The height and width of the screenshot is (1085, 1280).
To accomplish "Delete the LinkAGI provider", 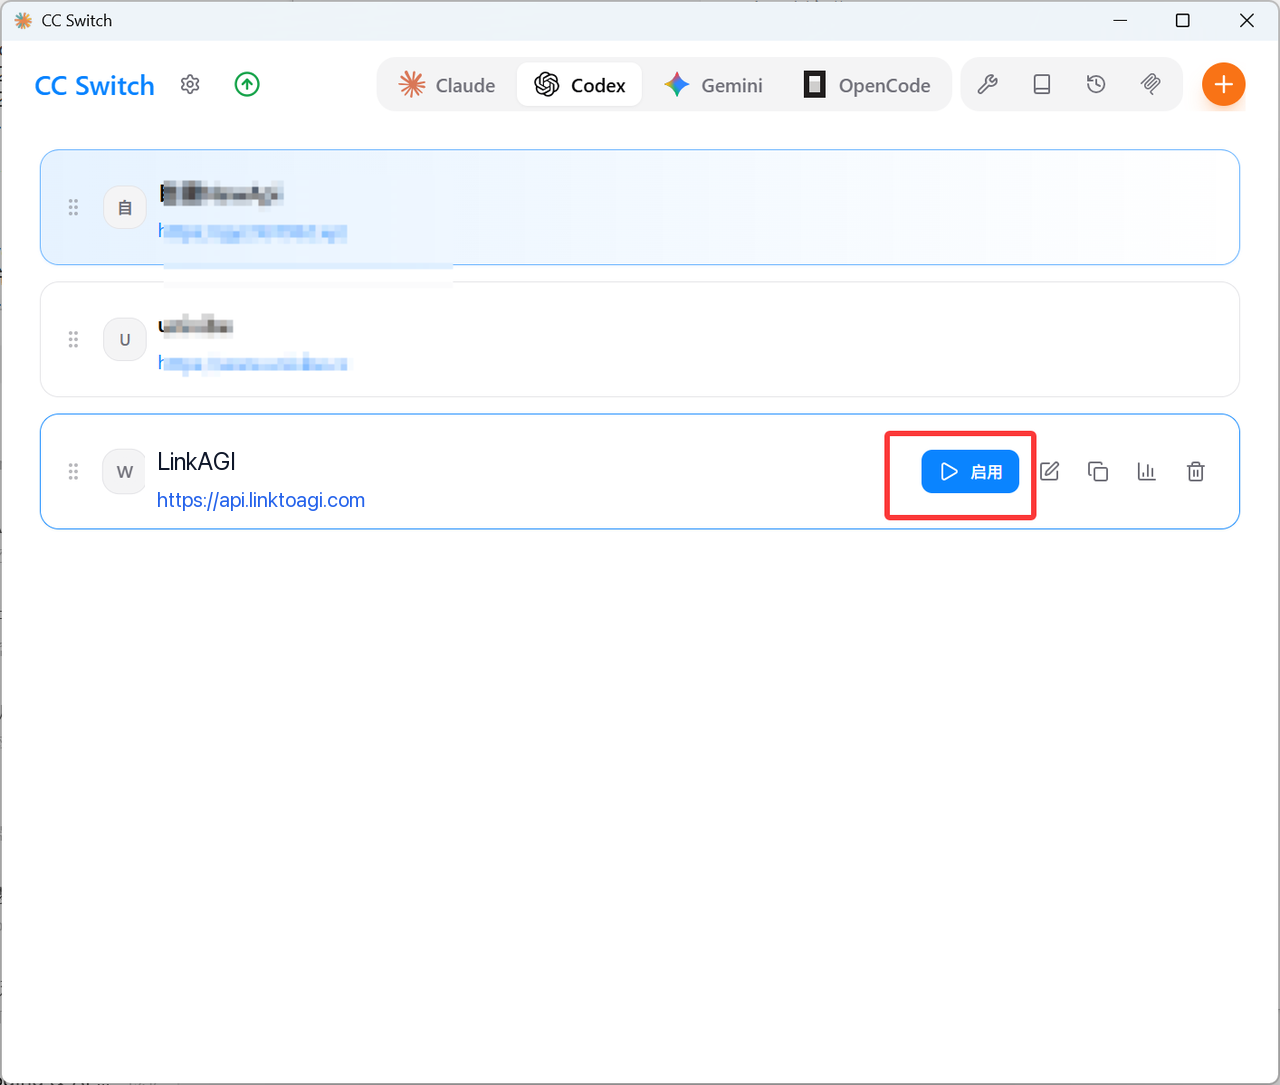I will (1196, 471).
